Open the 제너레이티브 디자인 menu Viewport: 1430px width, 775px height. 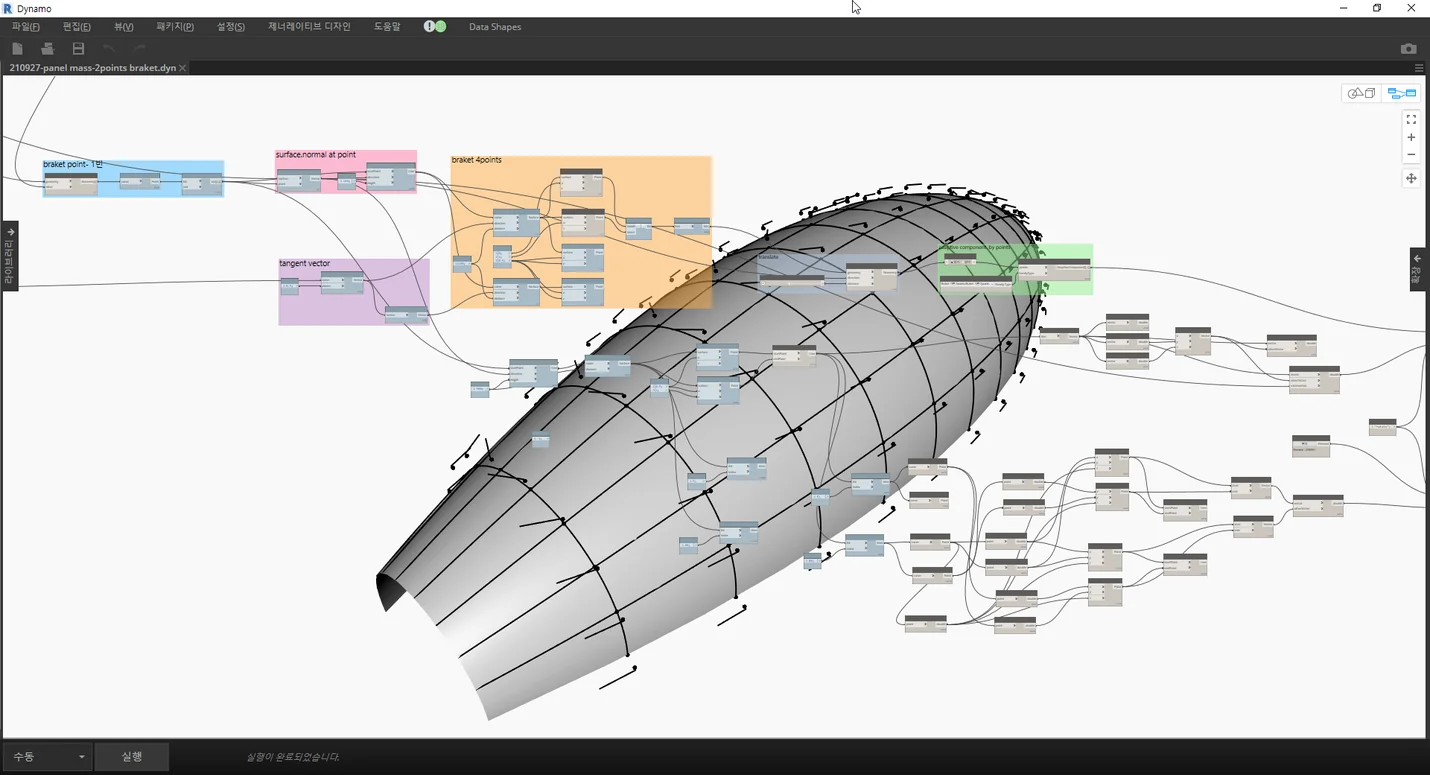[x=309, y=26]
